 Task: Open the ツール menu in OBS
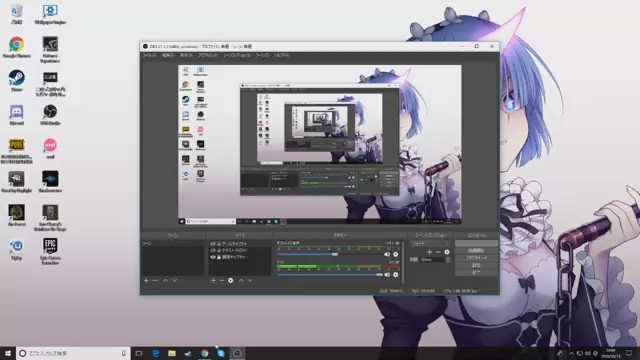pyautogui.click(x=262, y=55)
